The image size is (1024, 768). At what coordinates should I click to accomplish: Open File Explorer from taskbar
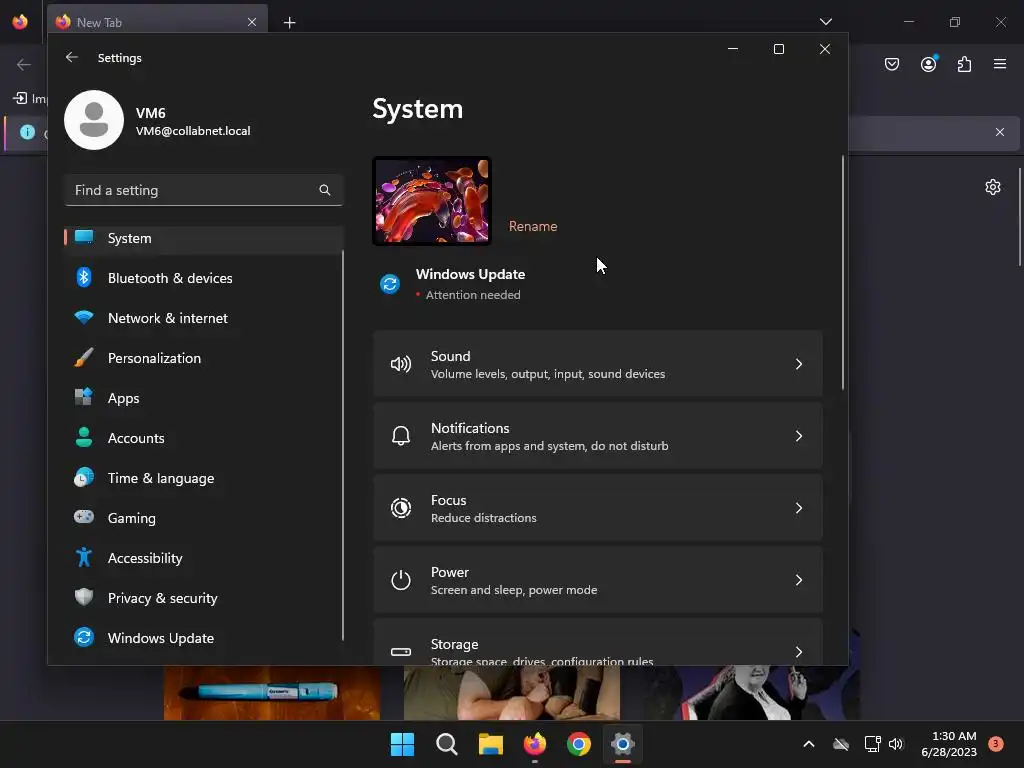[490, 744]
